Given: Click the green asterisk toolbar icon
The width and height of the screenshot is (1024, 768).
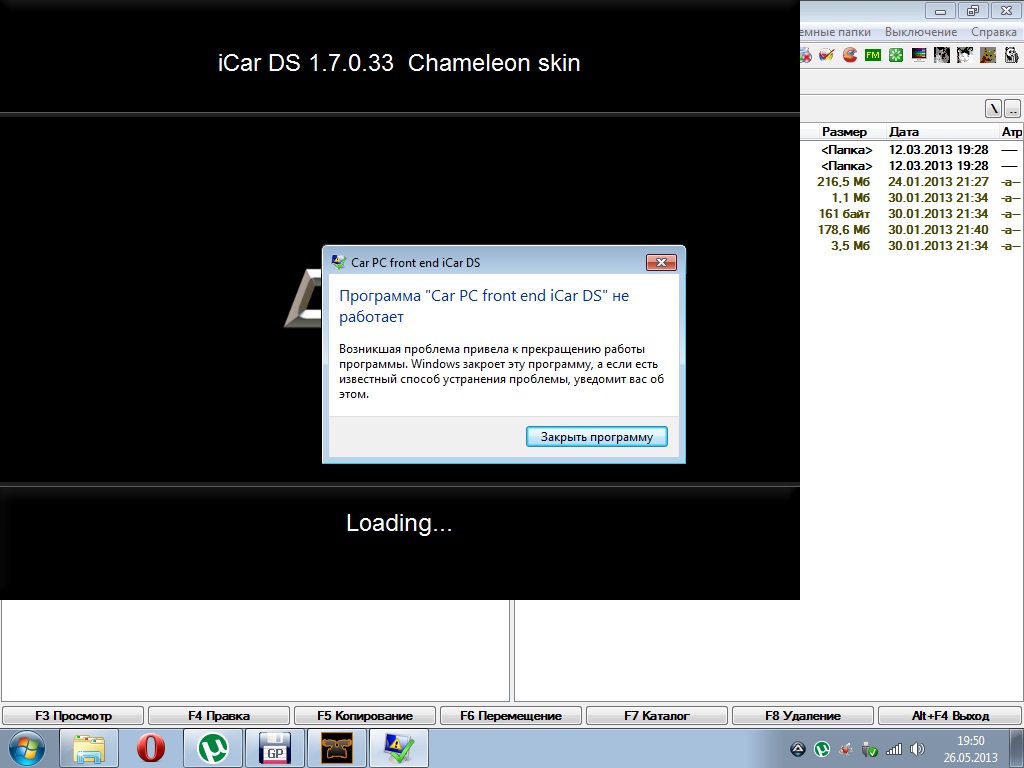Looking at the screenshot, I should (896, 55).
